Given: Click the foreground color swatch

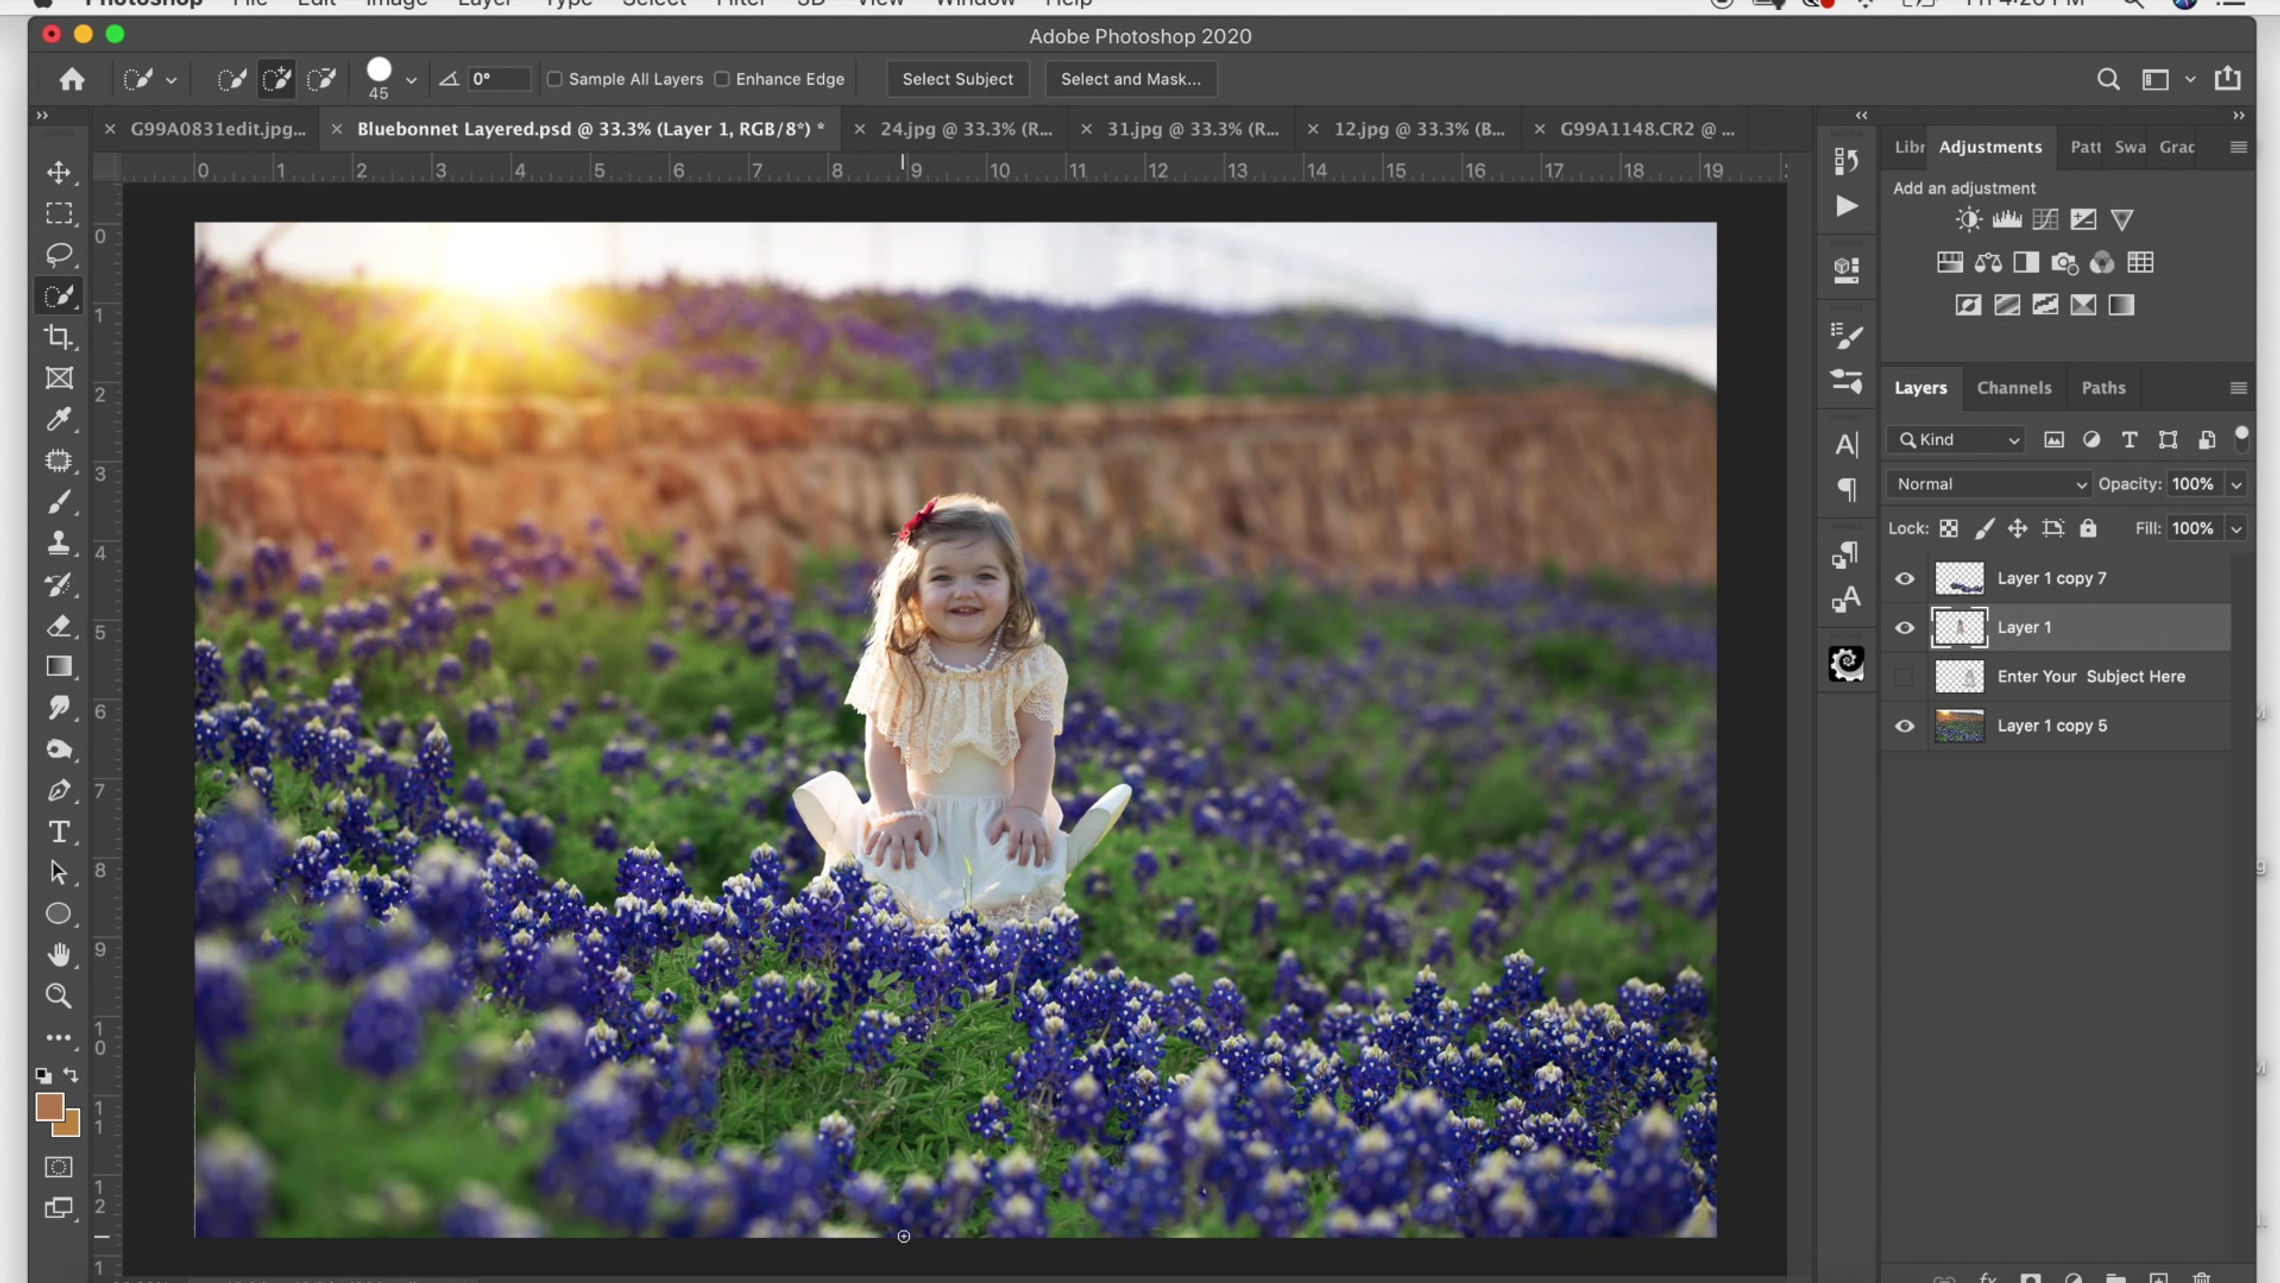Looking at the screenshot, I should pos(49,1107).
